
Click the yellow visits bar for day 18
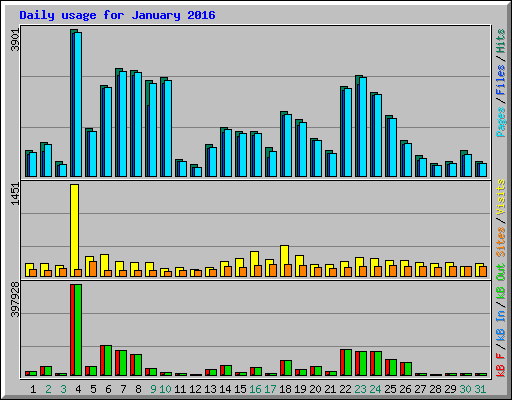tap(285, 261)
